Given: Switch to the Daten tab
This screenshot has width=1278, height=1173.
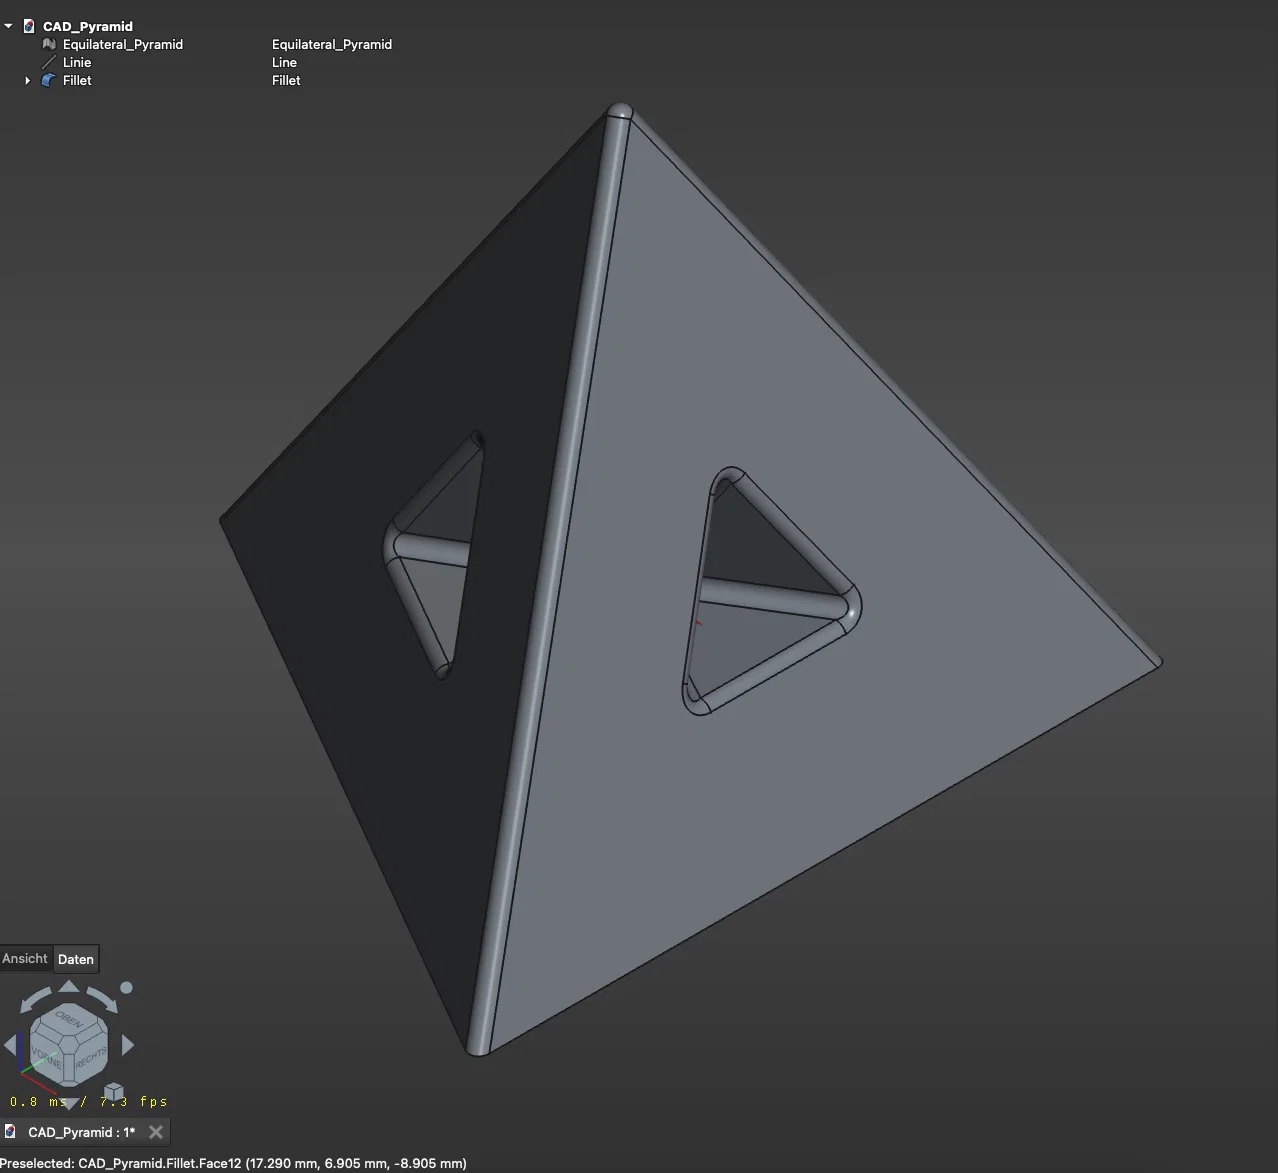Looking at the screenshot, I should (76, 959).
